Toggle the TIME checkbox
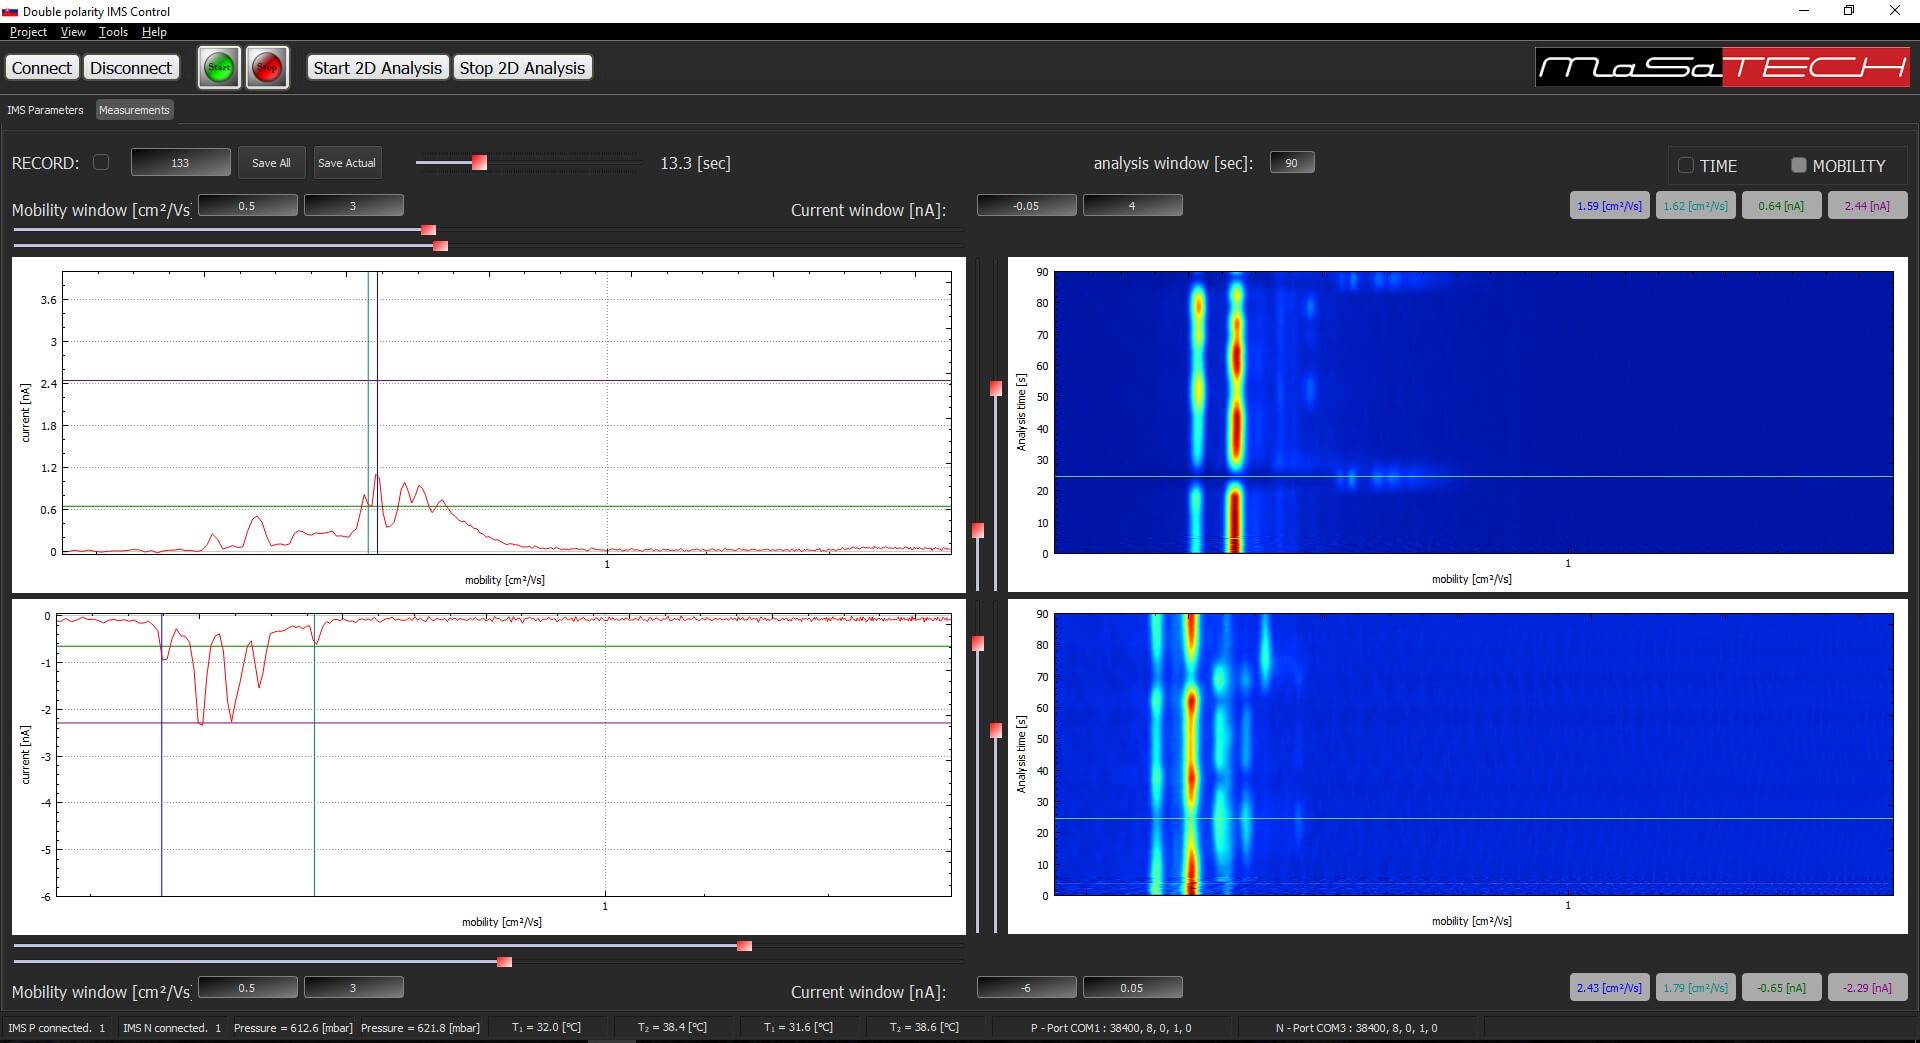 click(x=1686, y=165)
